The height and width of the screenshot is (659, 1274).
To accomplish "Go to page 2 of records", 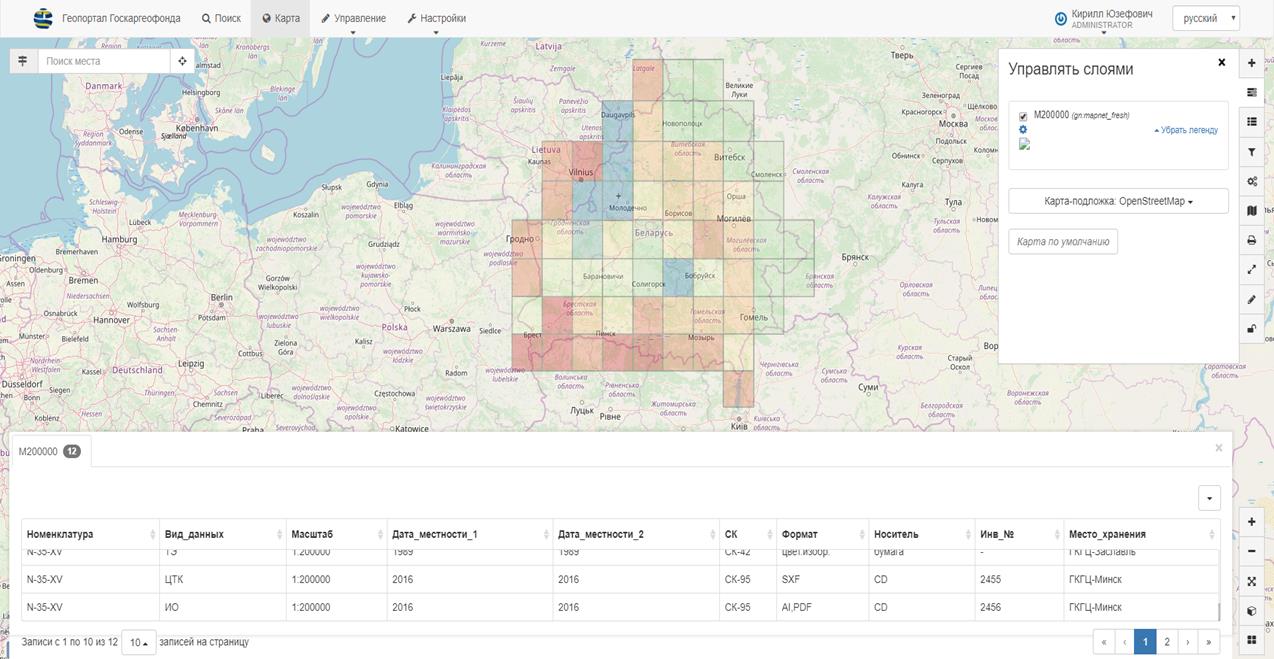I will [x=1166, y=642].
